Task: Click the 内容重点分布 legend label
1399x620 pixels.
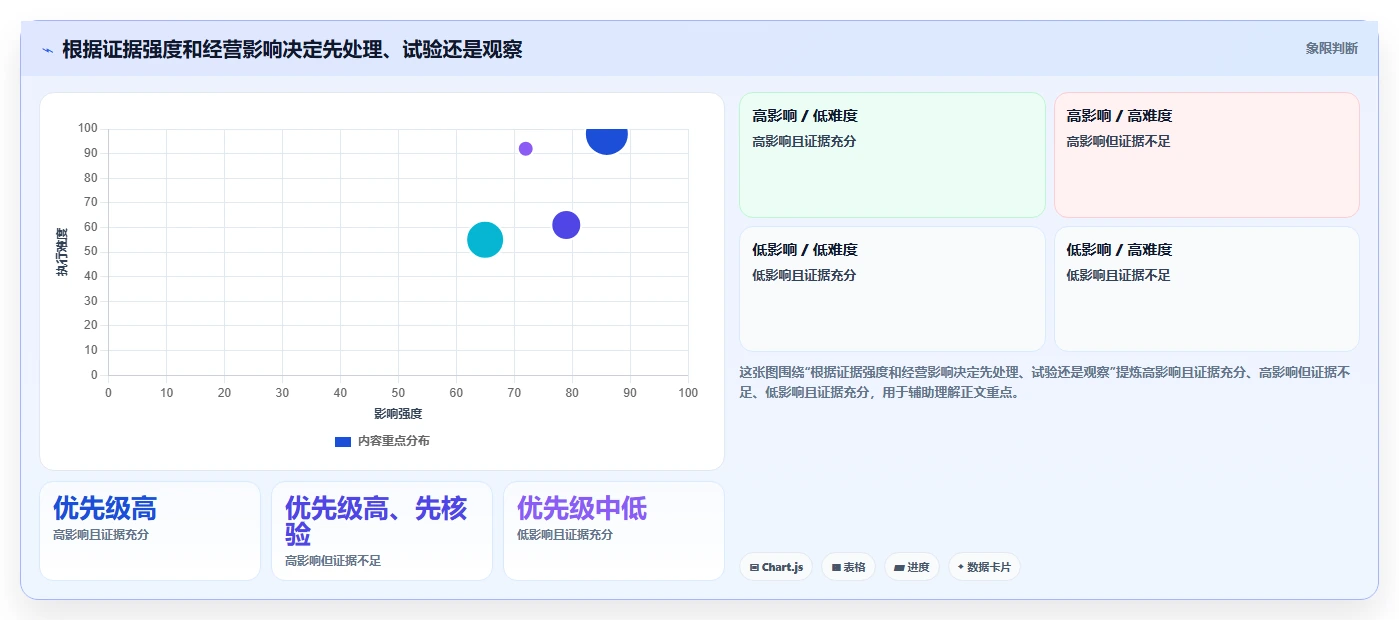Action: coord(394,441)
